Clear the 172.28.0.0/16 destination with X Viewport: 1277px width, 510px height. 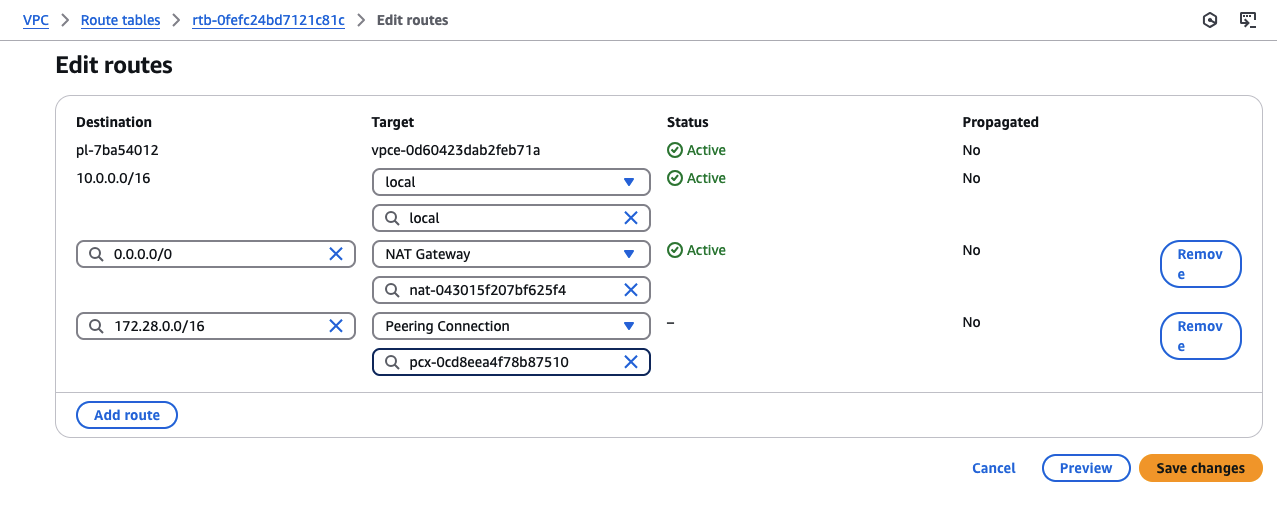tap(336, 326)
